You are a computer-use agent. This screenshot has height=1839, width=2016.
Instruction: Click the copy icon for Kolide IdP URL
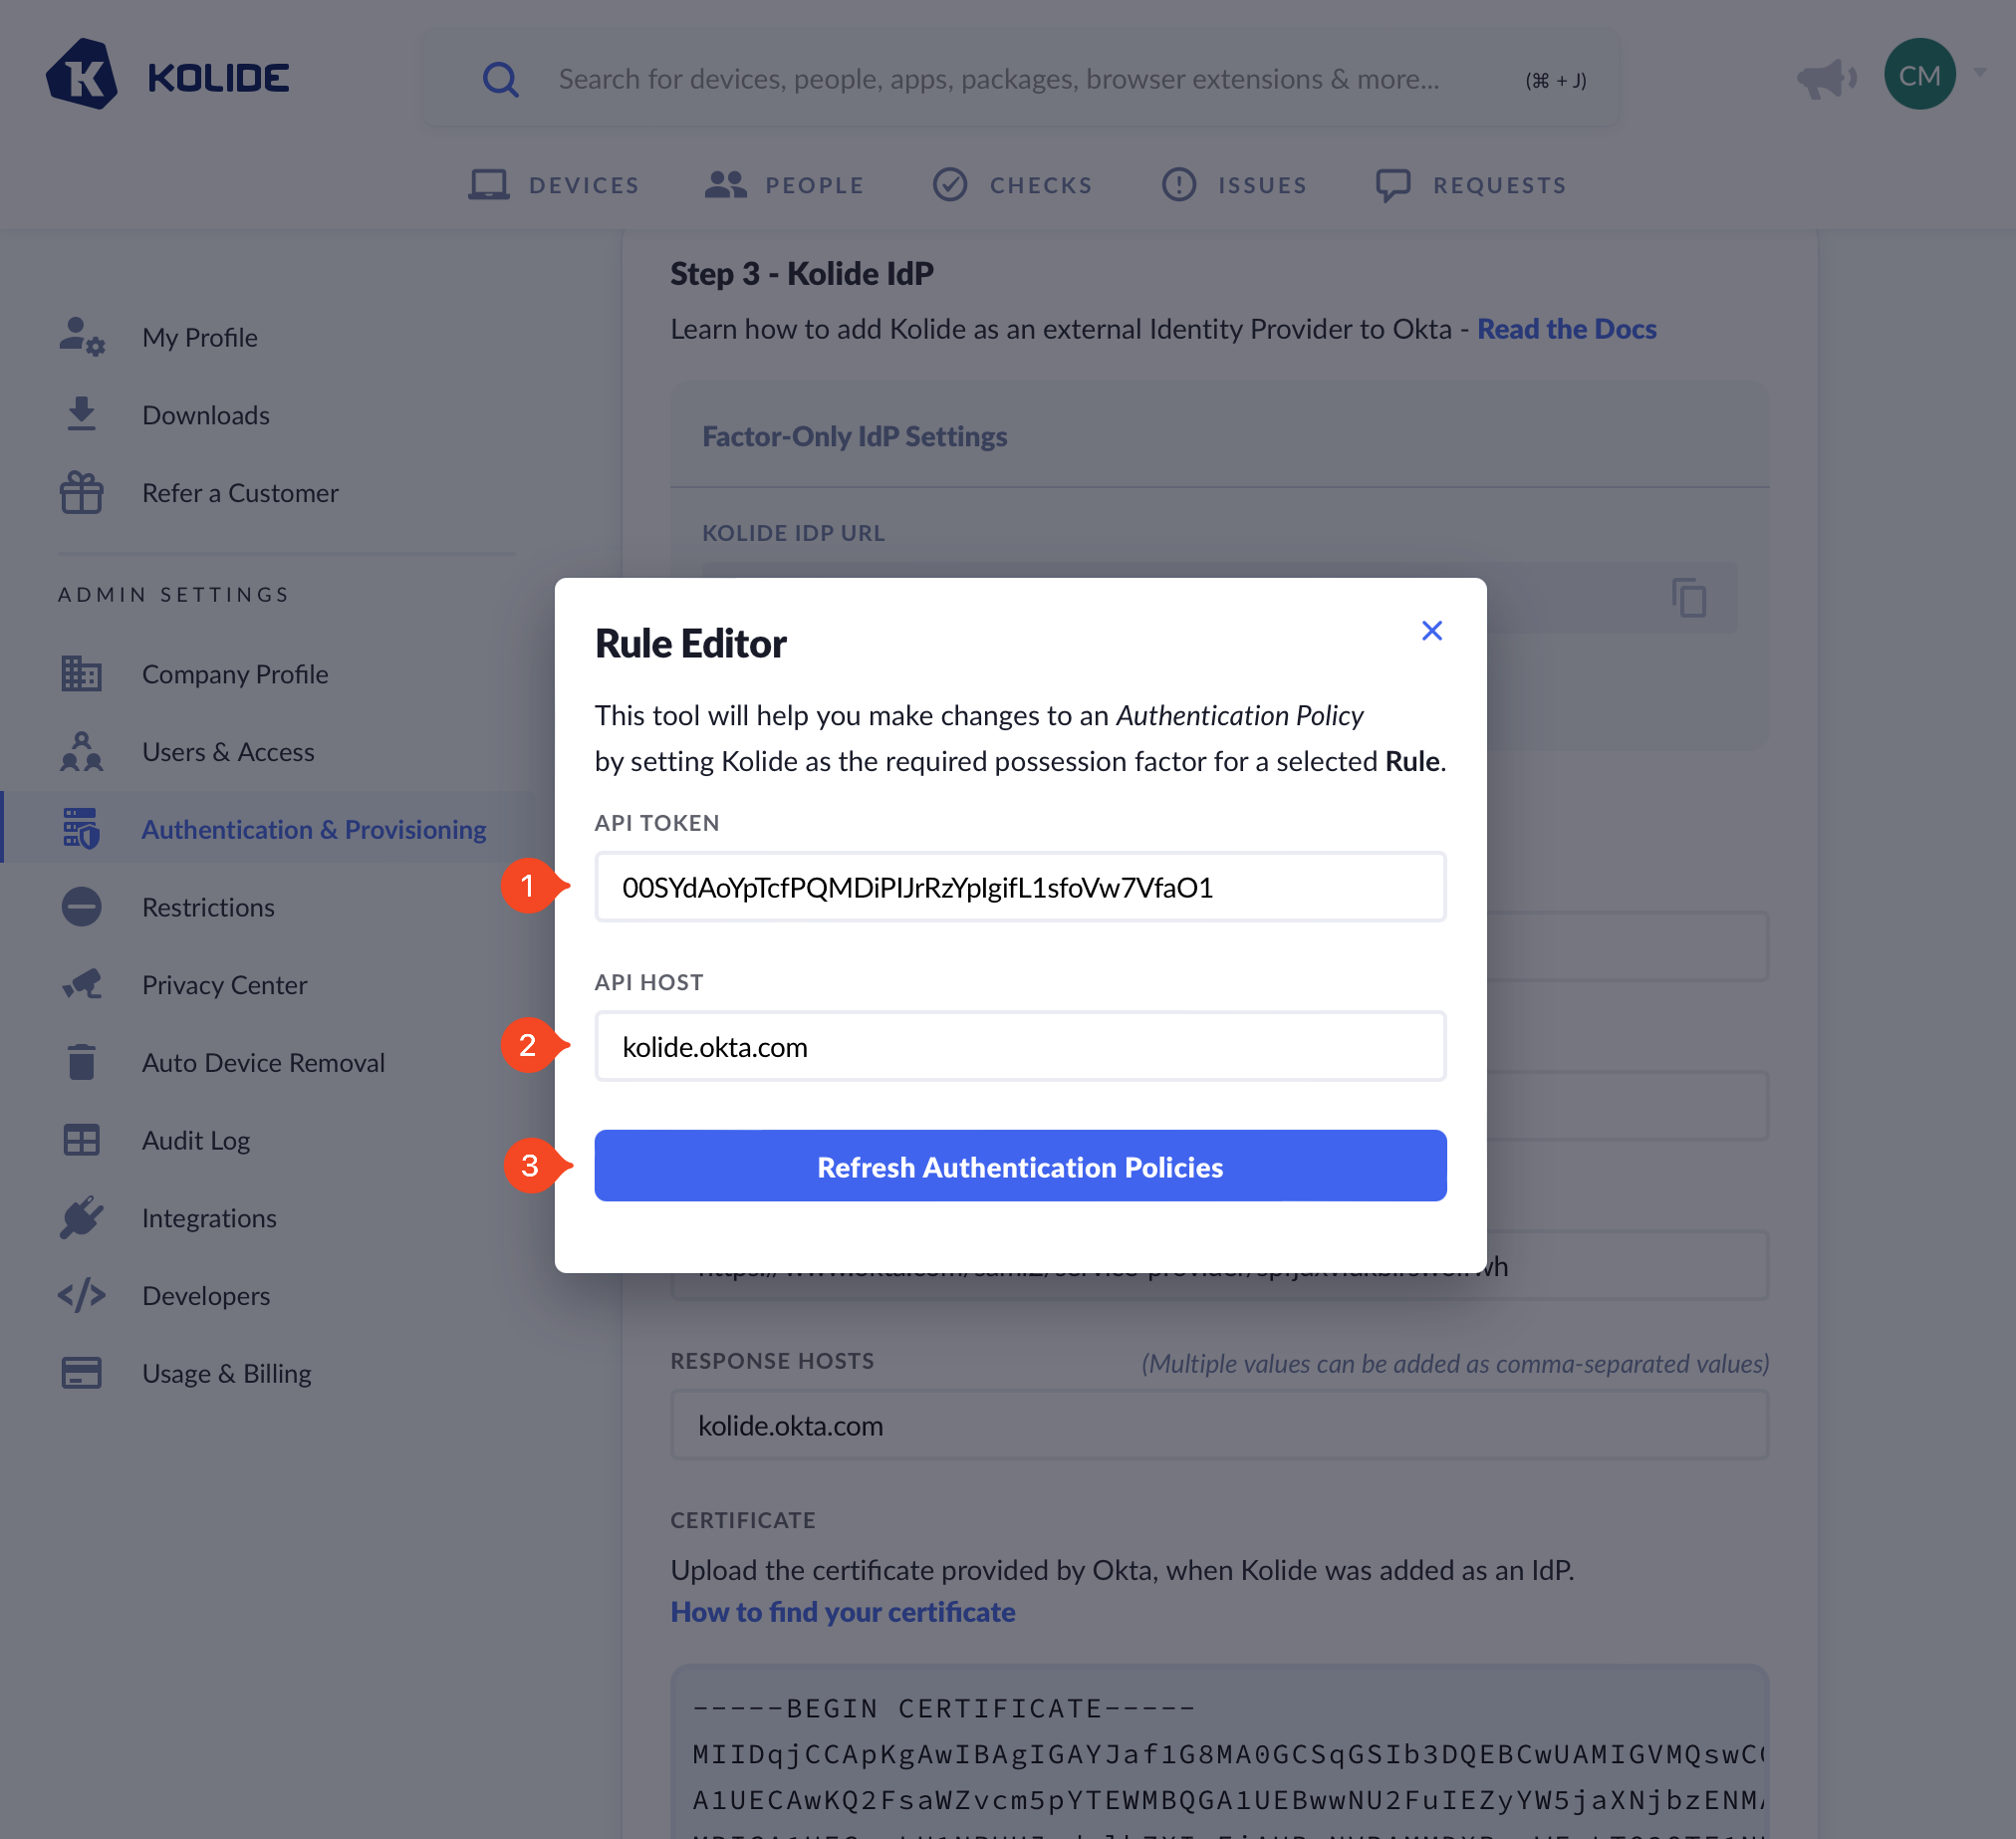coord(1689,598)
